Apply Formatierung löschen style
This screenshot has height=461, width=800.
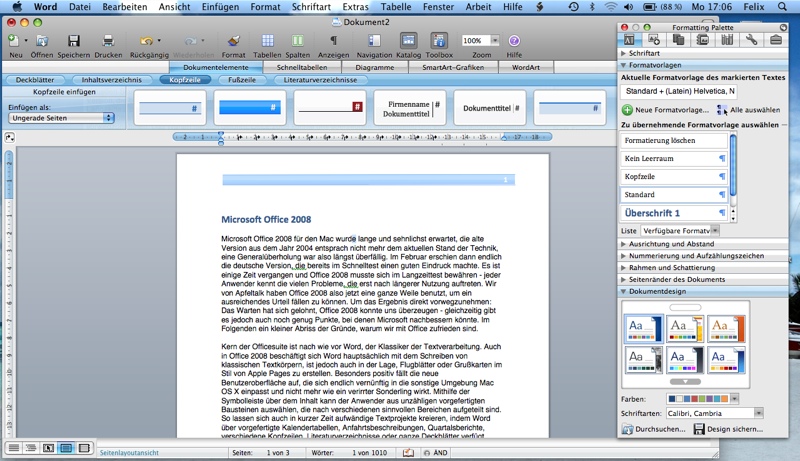673,140
